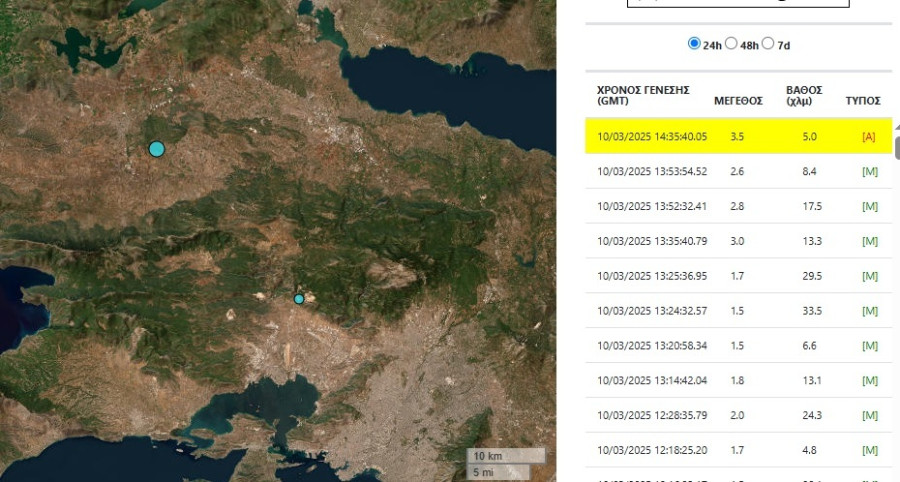The width and height of the screenshot is (900, 482).
Task: Select the 12:18:25.20 earthquake row
Action: pyautogui.click(x=652, y=451)
